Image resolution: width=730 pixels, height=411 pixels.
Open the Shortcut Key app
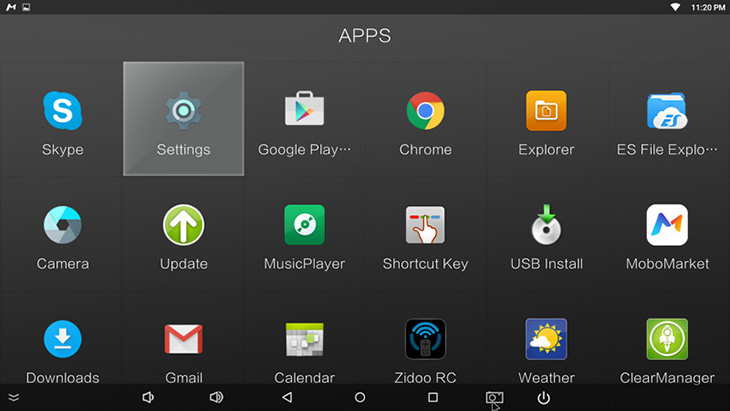(x=425, y=234)
